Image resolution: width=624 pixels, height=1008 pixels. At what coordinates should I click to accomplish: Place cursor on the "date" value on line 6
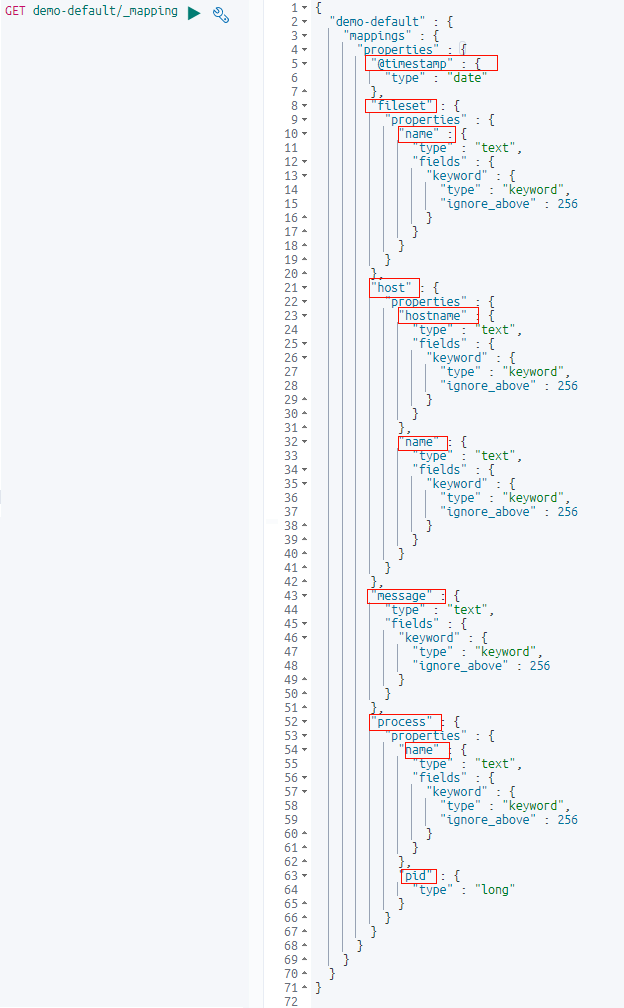point(467,78)
